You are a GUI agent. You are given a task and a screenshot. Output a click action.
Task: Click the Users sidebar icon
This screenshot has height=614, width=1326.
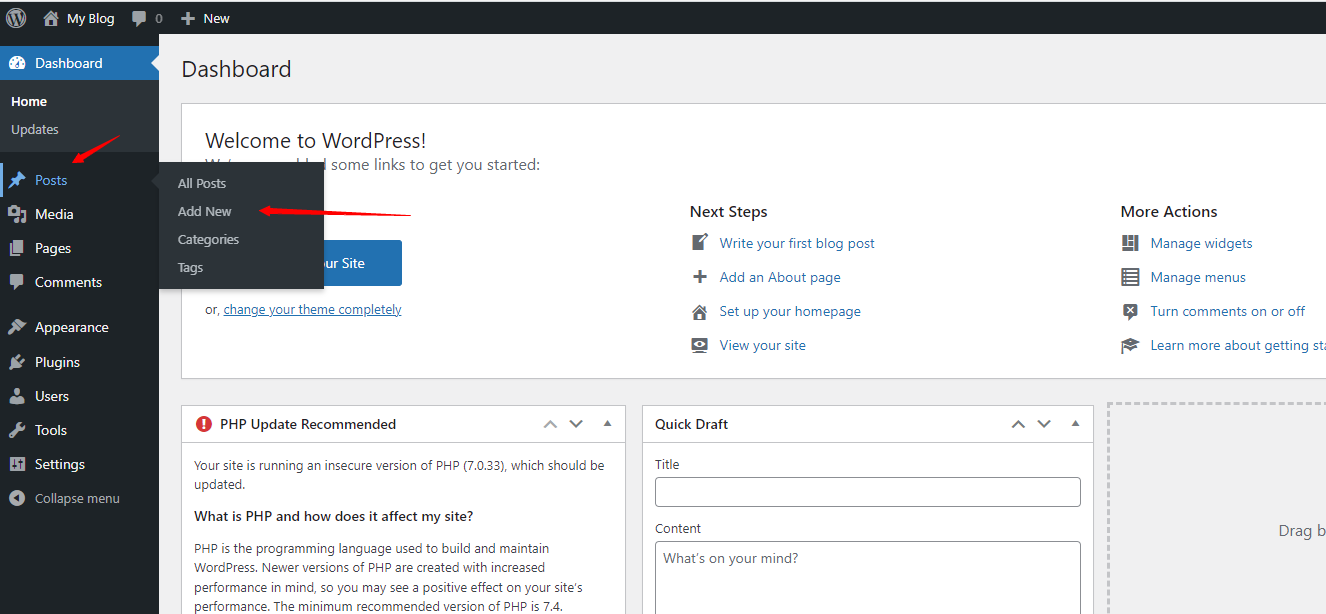pyautogui.click(x=17, y=396)
